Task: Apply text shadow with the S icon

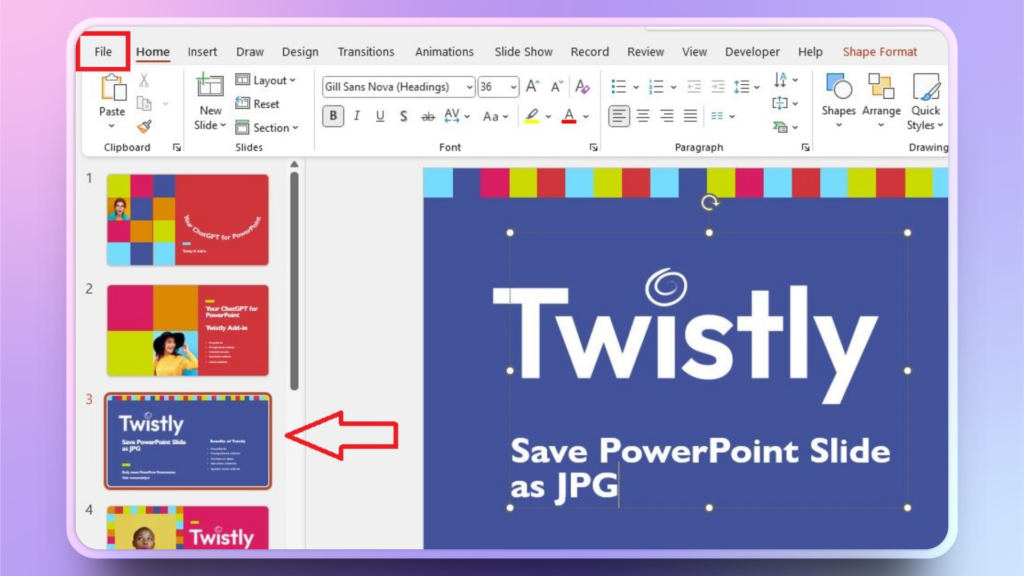Action: 403,116
